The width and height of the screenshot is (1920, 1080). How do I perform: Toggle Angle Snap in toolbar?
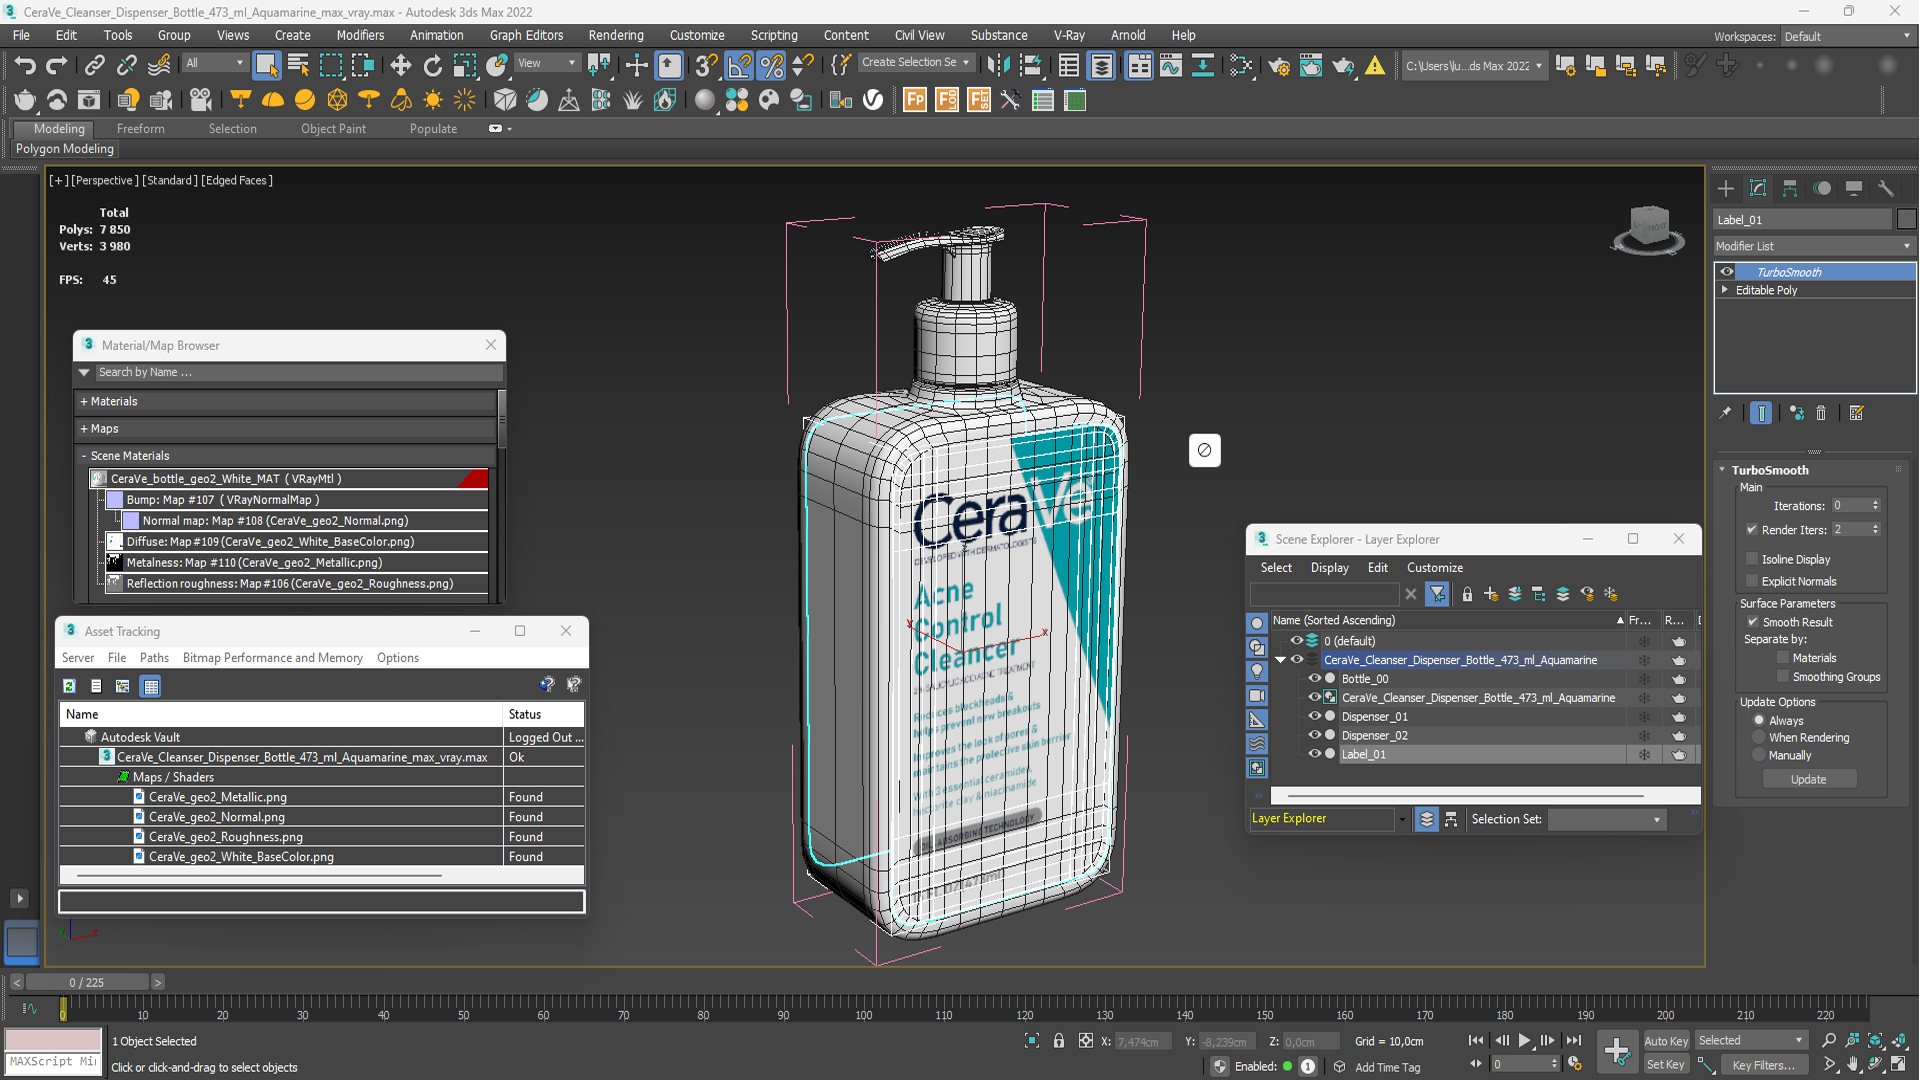[x=739, y=66]
